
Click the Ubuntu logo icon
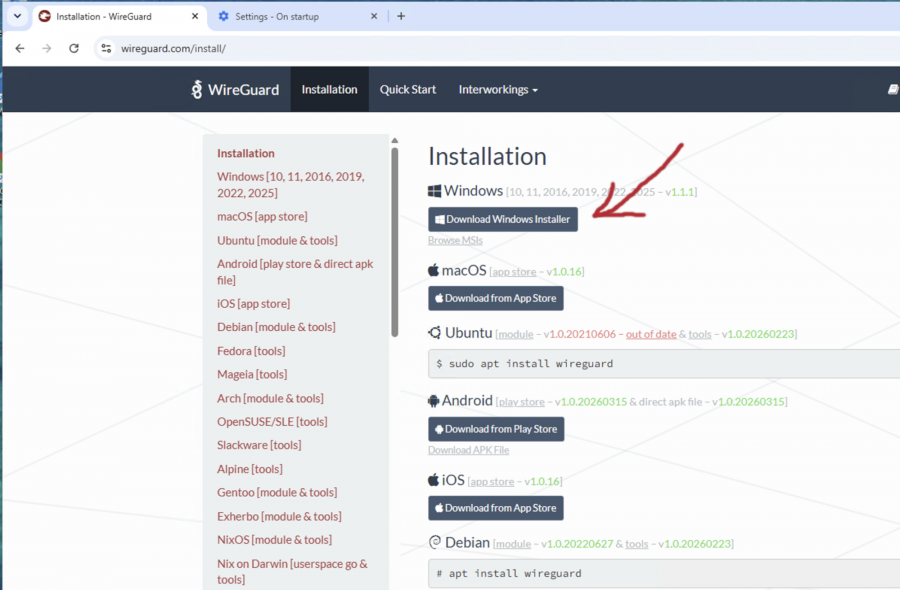pos(435,333)
